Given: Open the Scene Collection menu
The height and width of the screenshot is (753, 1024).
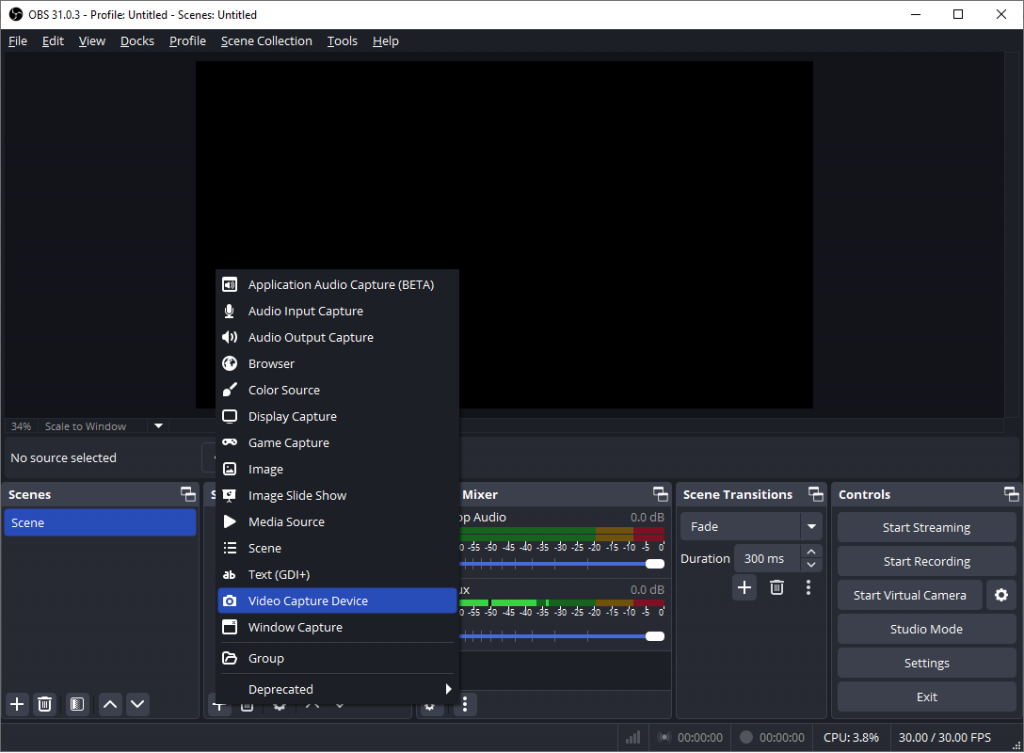Looking at the screenshot, I should click(x=266, y=41).
